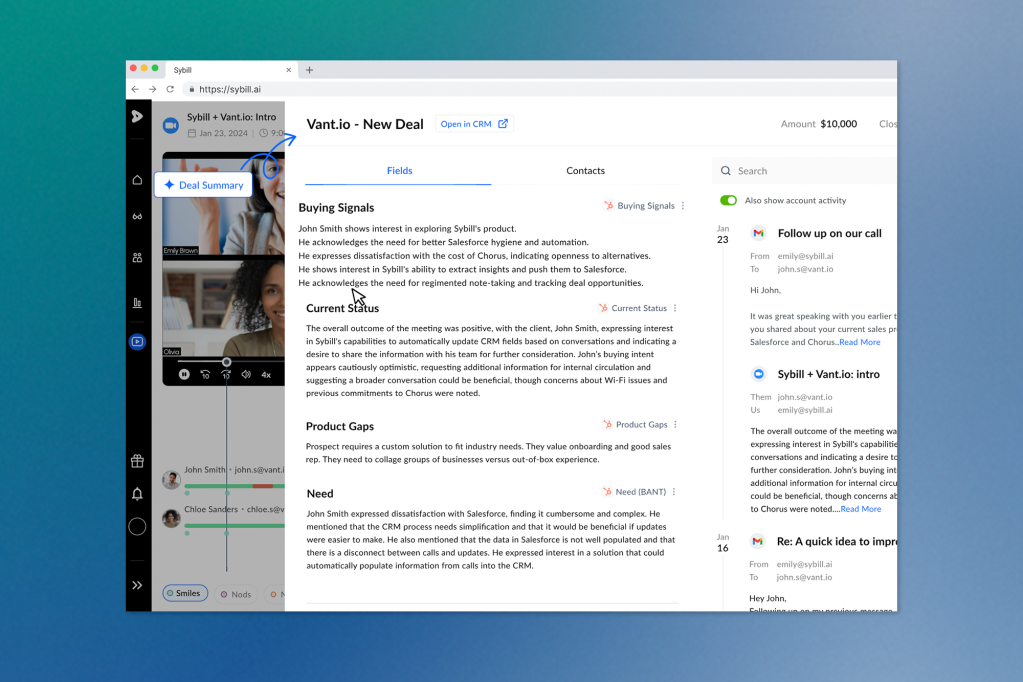Open the analytics chart icon in the sidebar
The height and width of the screenshot is (682, 1023).
click(x=137, y=302)
